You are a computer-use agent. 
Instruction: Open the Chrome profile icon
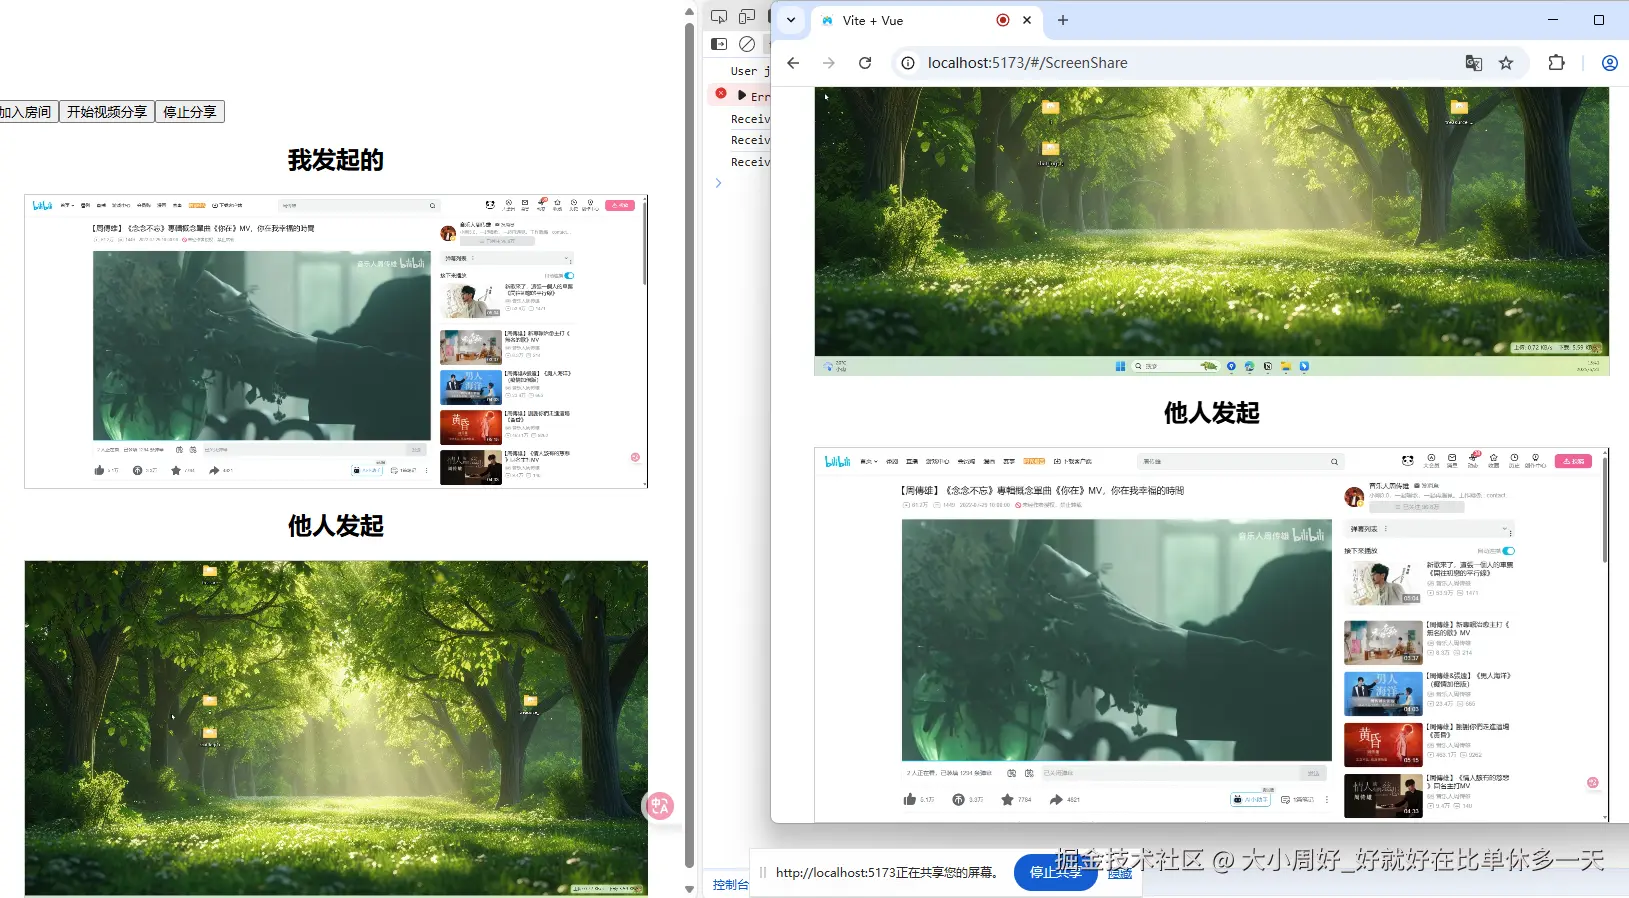[1610, 63]
